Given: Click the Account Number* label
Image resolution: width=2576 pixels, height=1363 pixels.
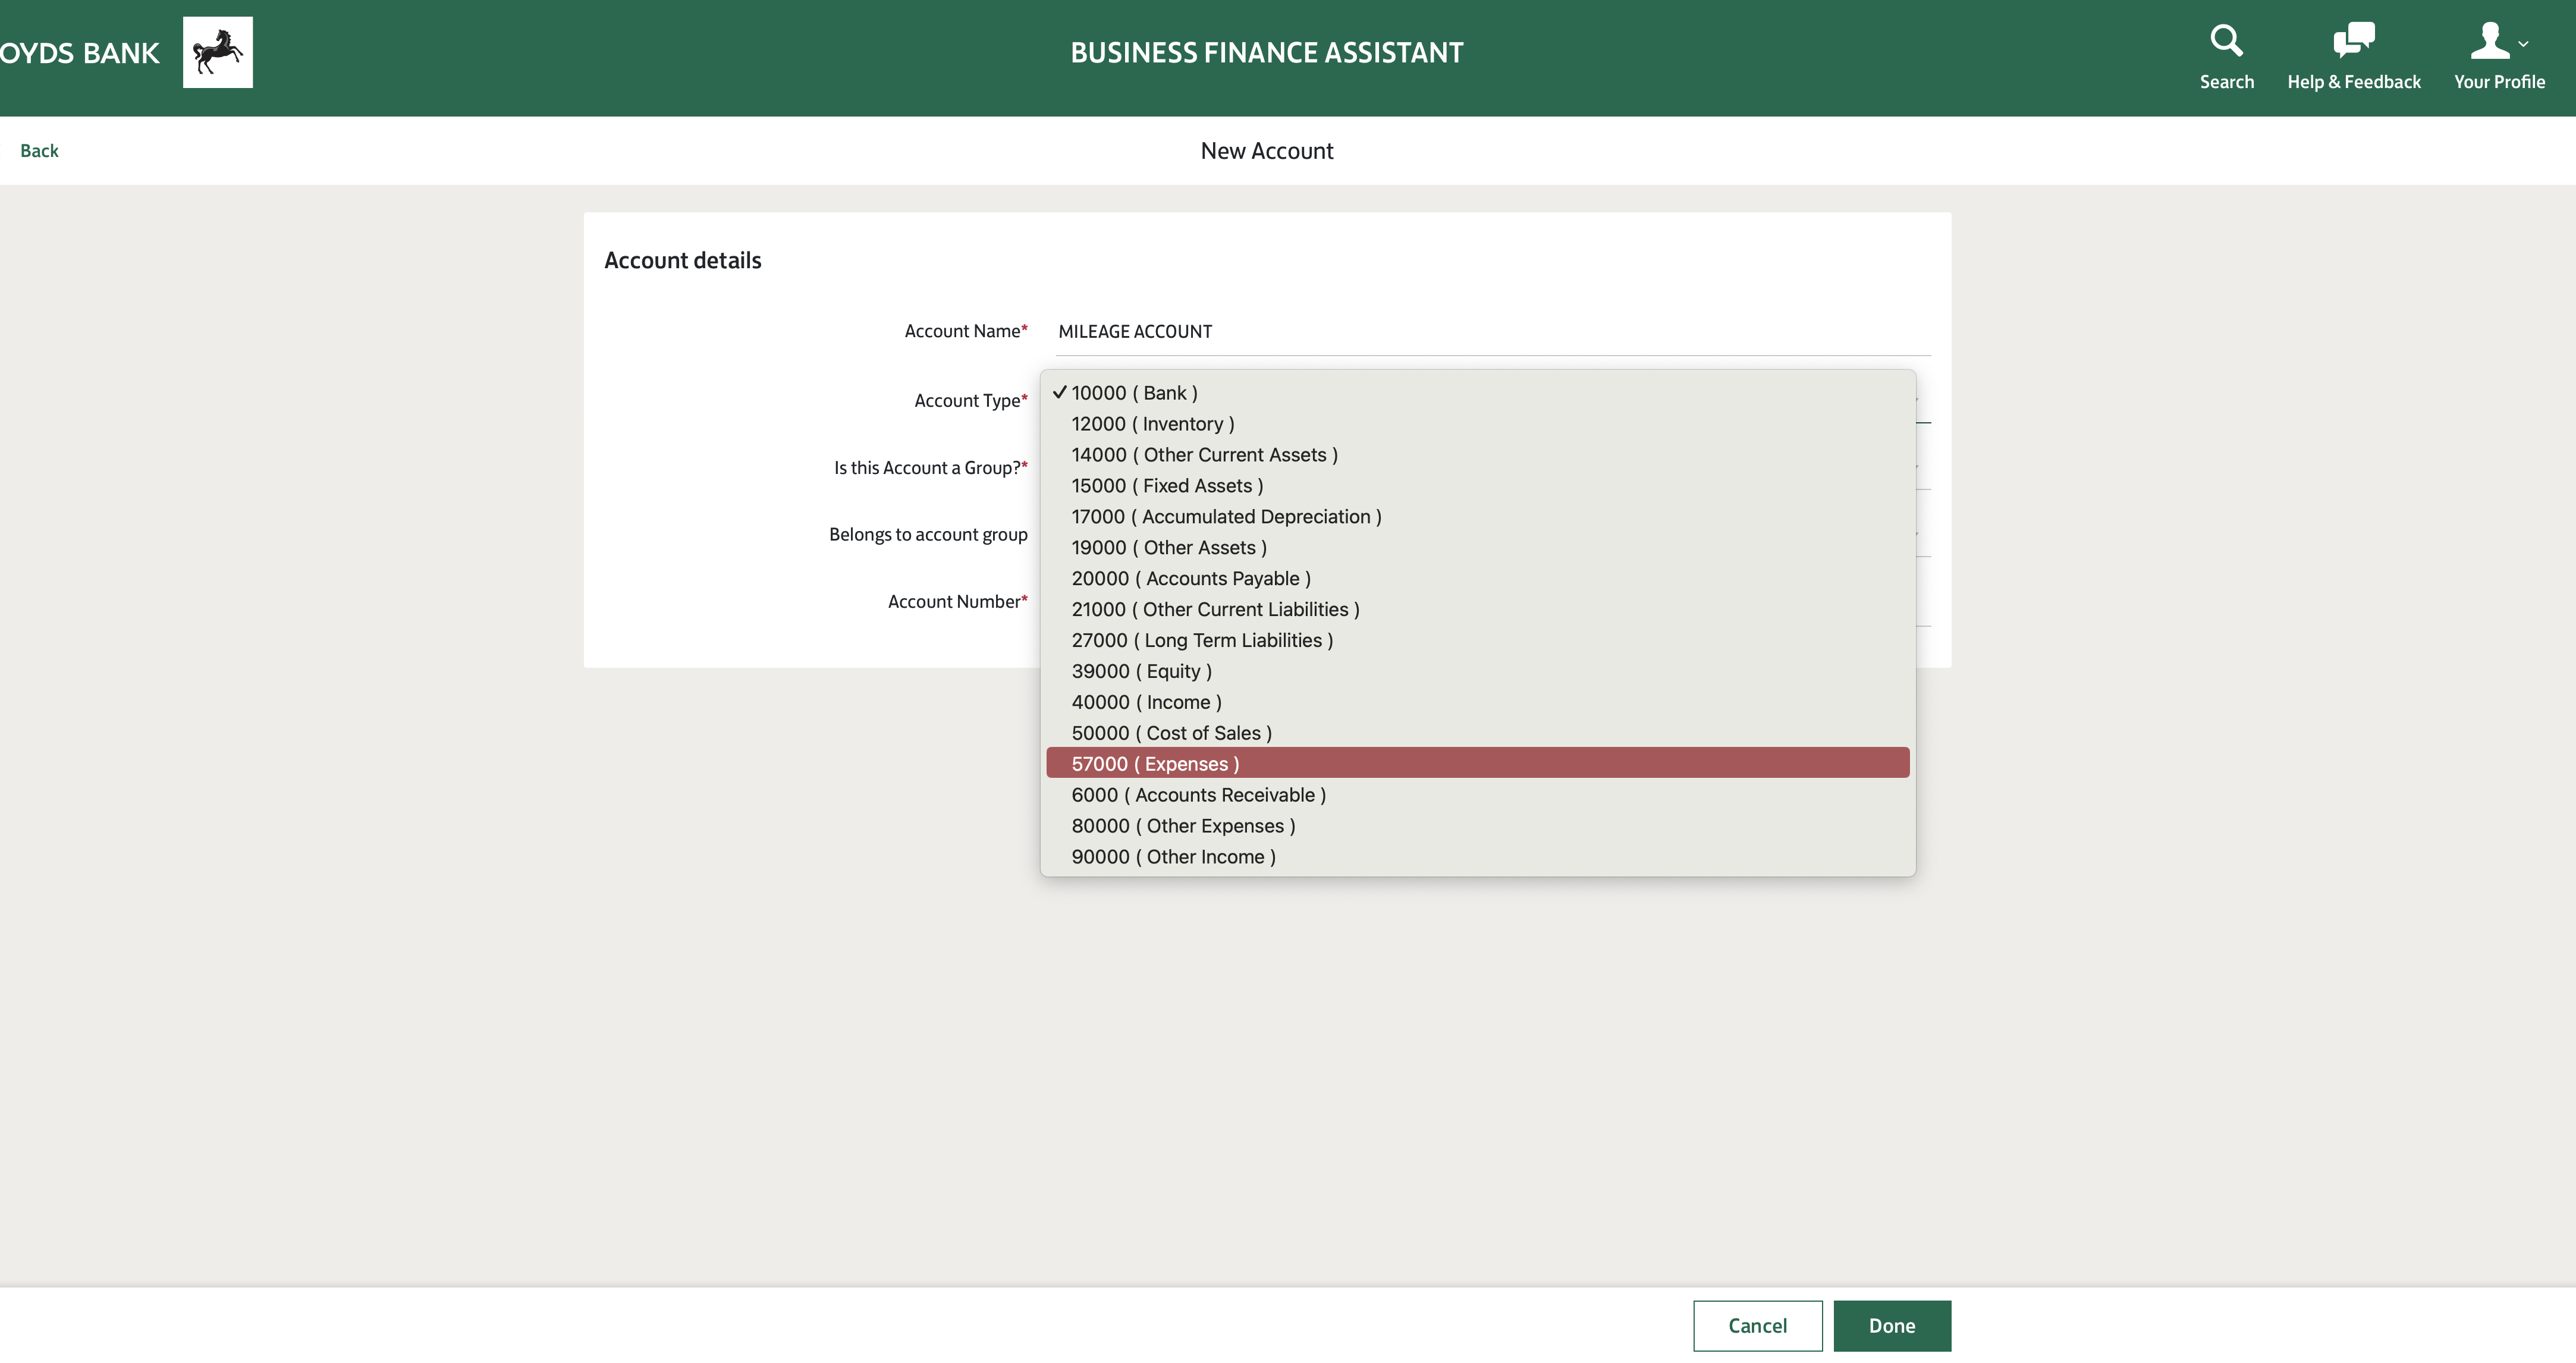Looking at the screenshot, I should (x=957, y=602).
